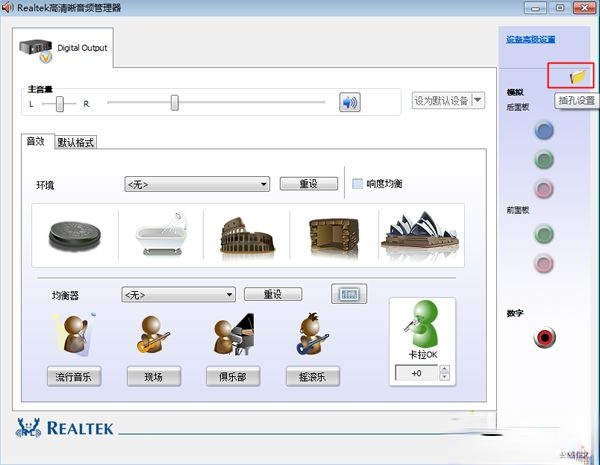Open jack settings folder icon
This screenshot has height=465, width=600.
(577, 77)
